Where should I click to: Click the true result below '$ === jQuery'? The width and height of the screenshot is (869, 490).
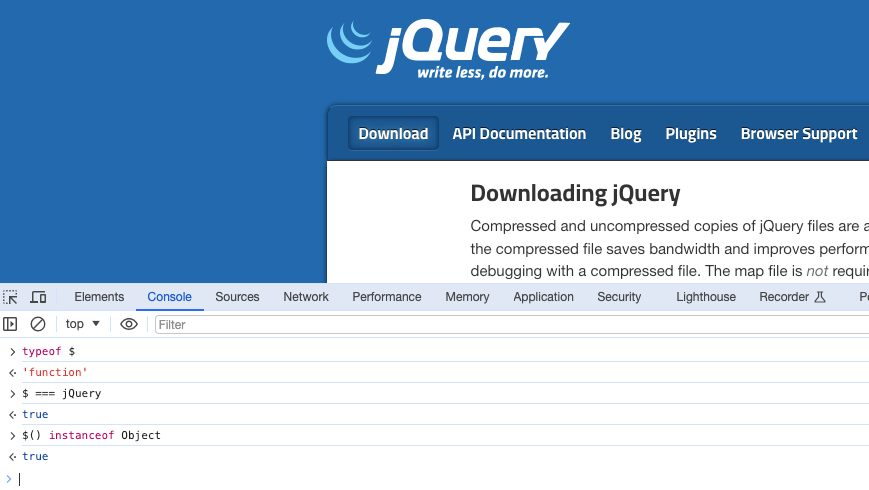coord(35,415)
